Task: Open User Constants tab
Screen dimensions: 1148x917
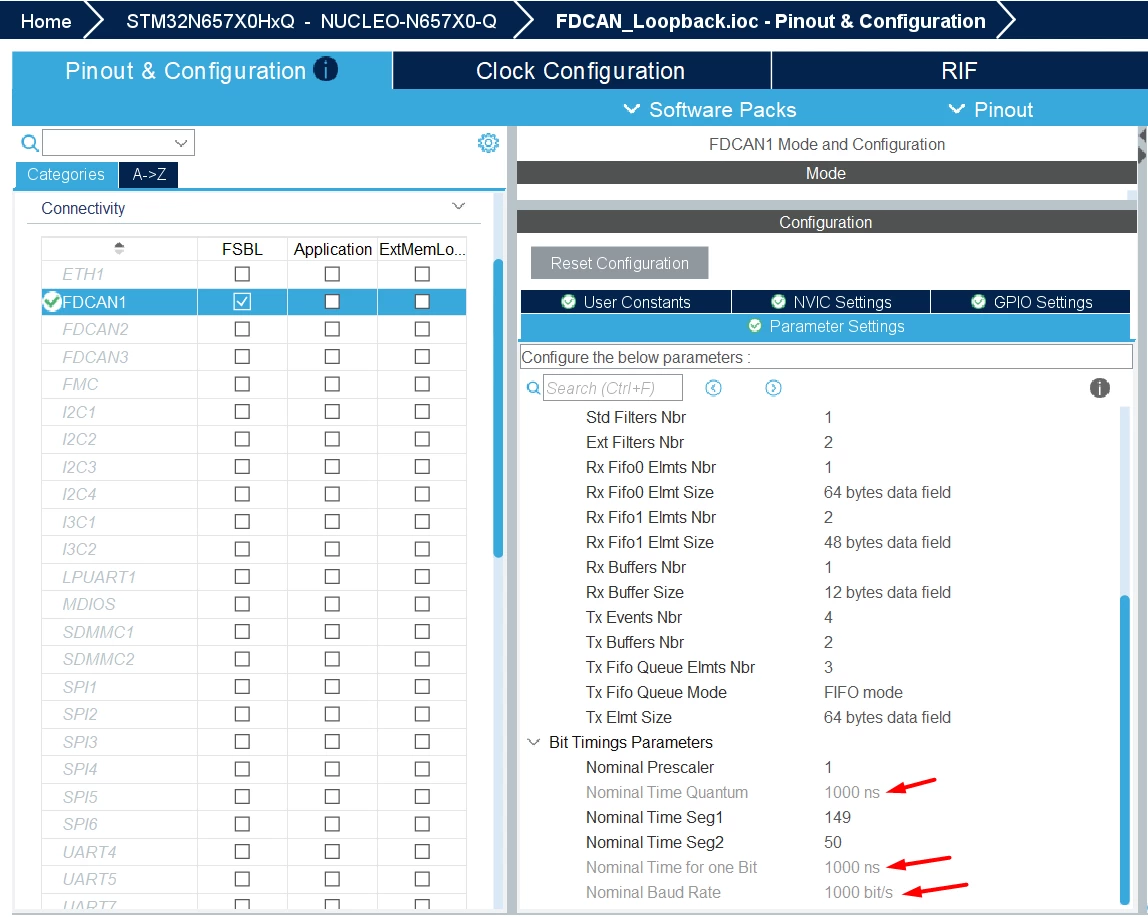Action: (x=626, y=302)
